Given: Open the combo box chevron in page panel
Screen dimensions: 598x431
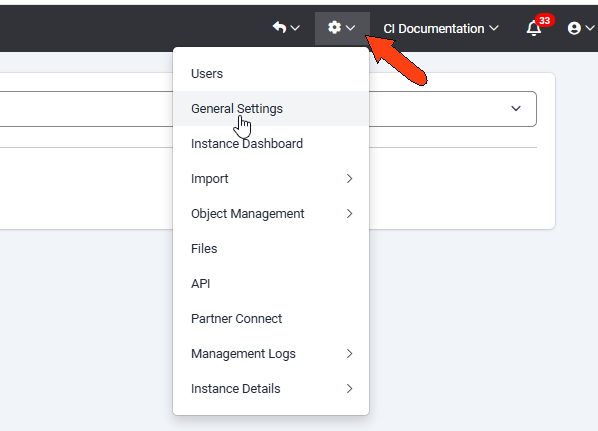Looking at the screenshot, I should (x=516, y=109).
